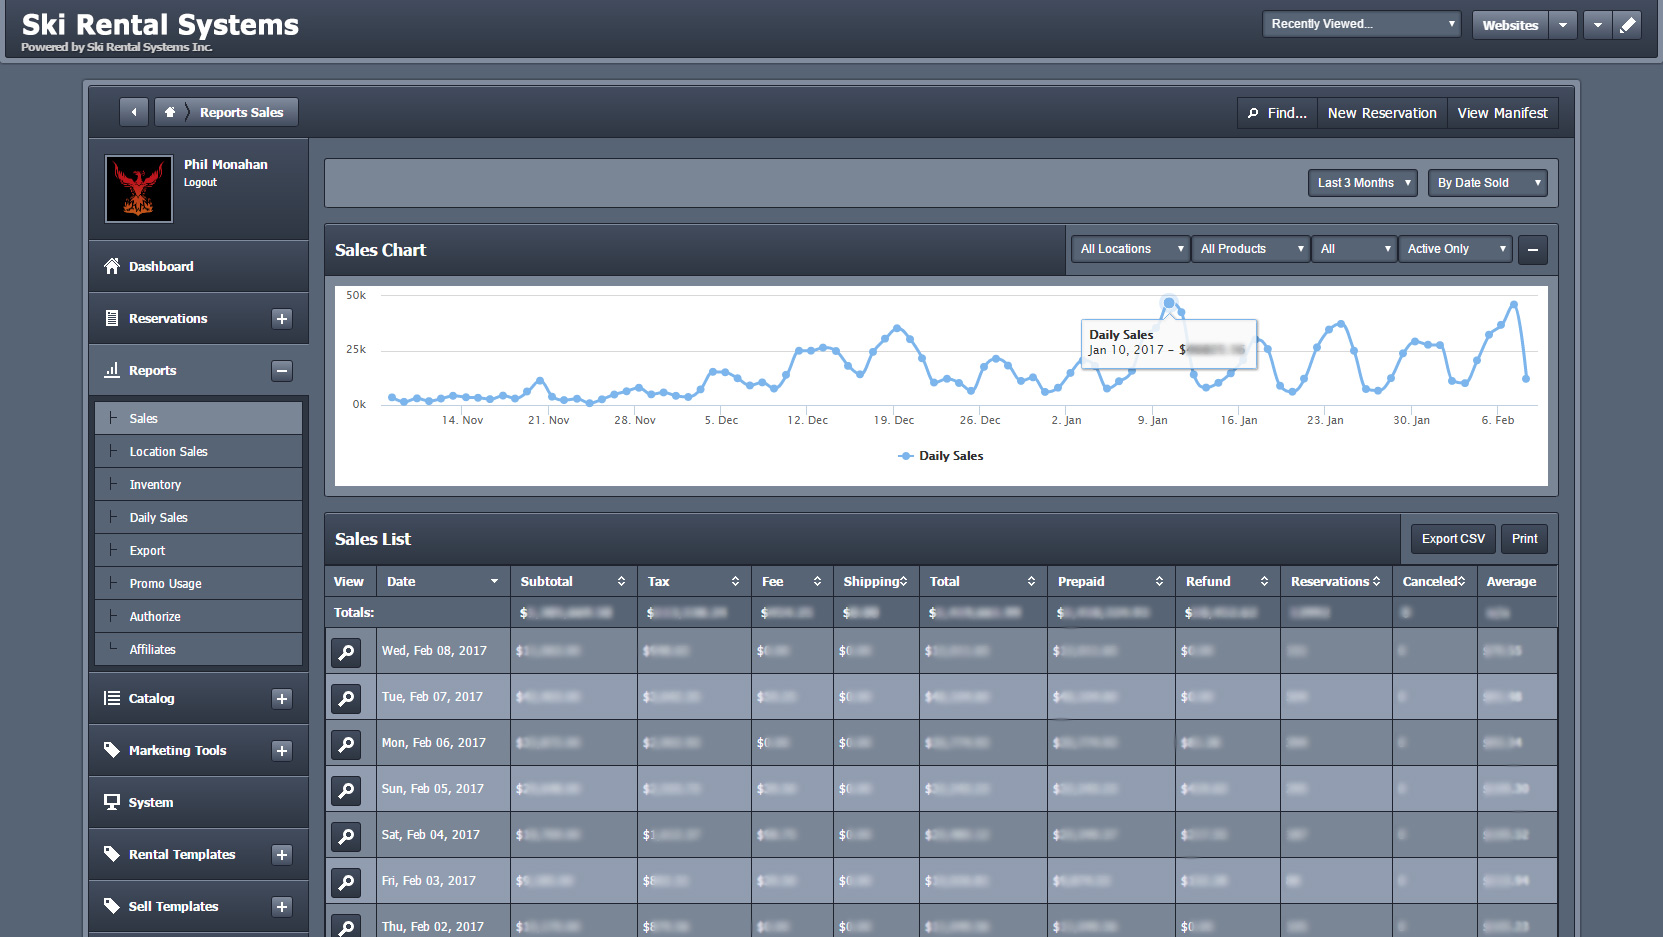Collapse the Sales Chart panel with the minus button

click(1532, 249)
